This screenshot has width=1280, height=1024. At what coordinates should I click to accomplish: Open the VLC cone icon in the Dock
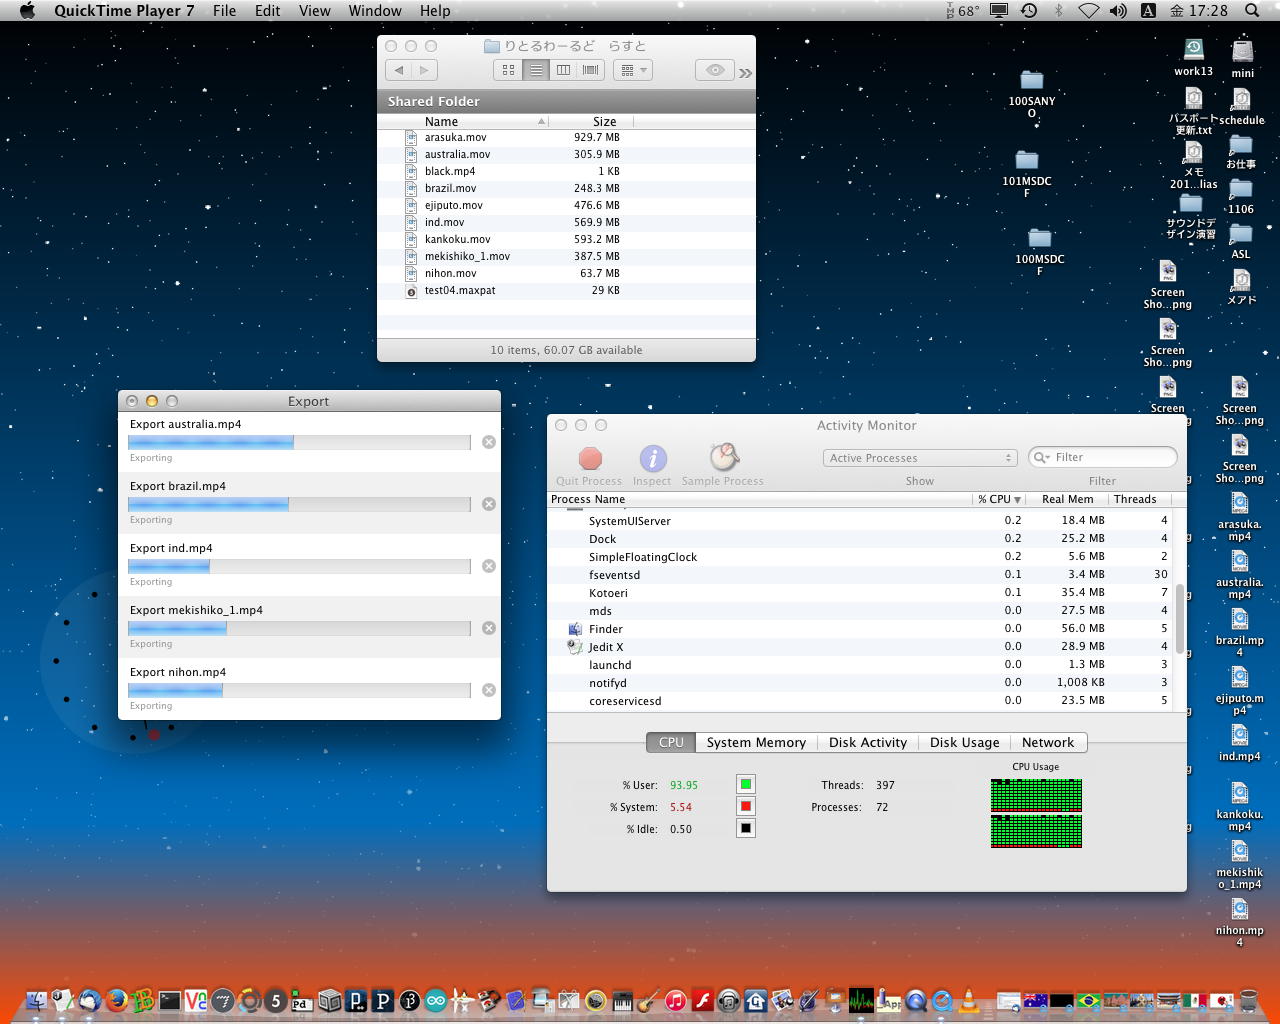point(968,1000)
